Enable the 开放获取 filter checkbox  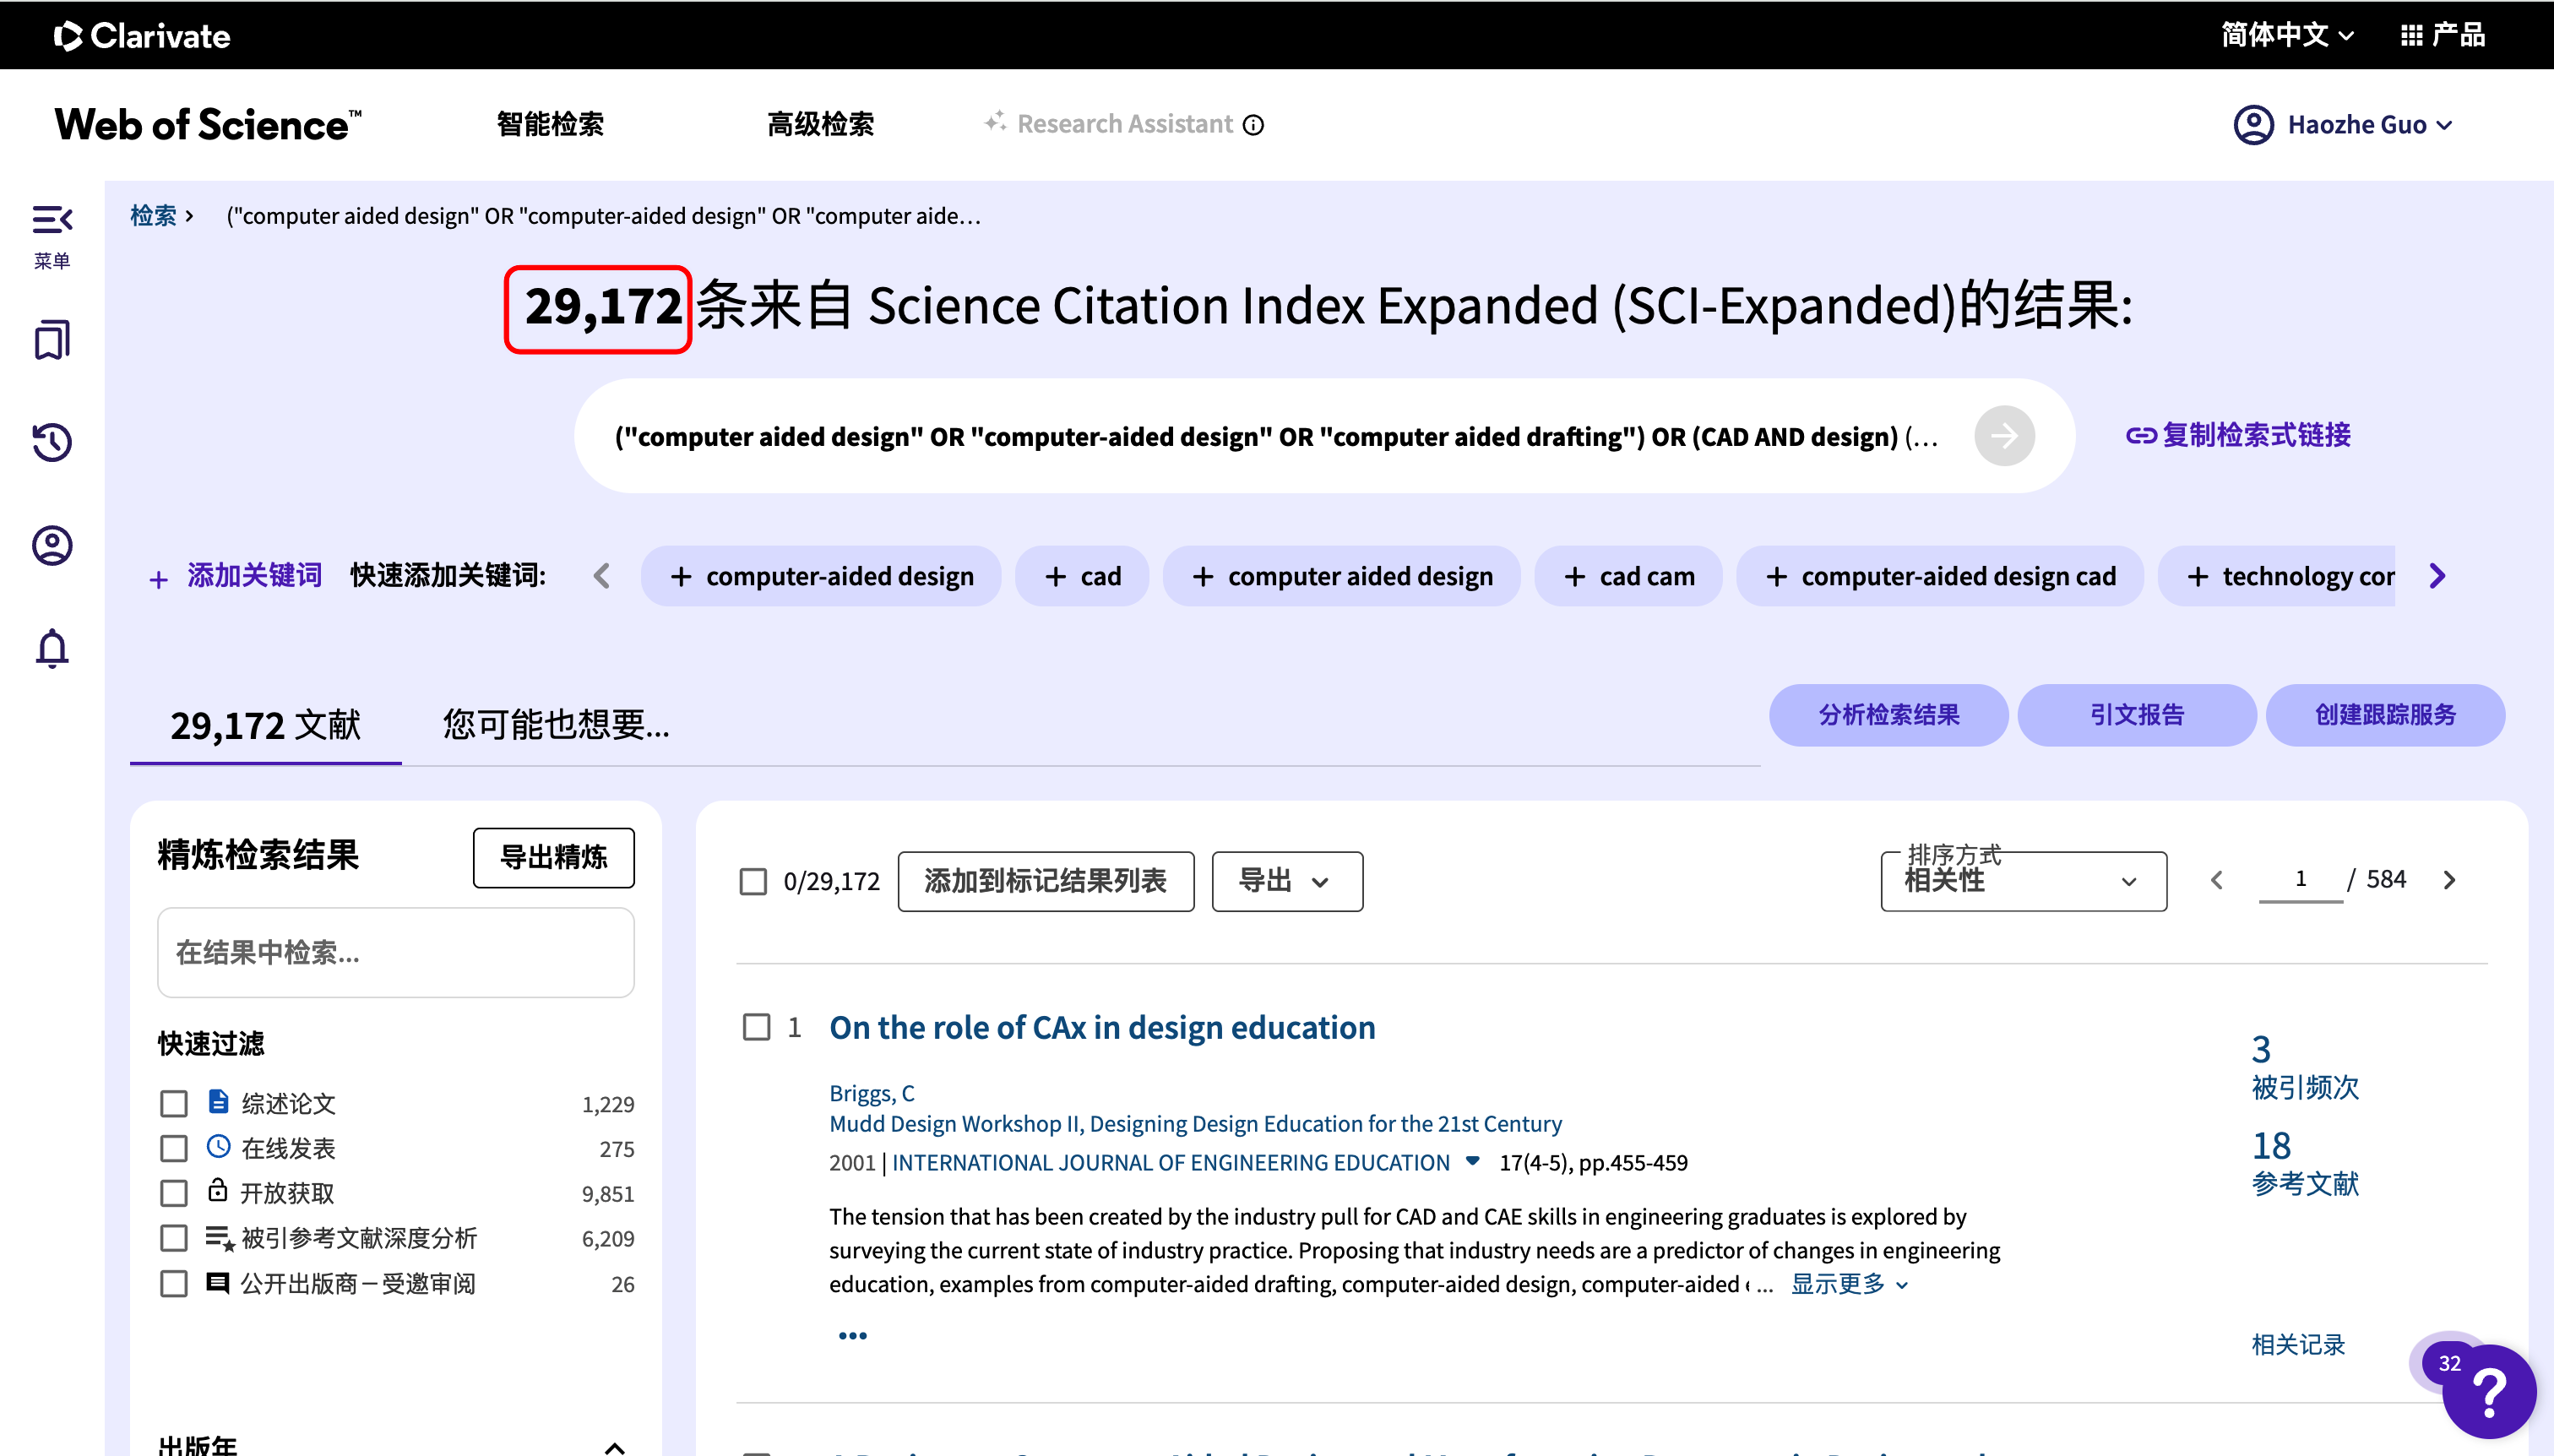(x=174, y=1193)
